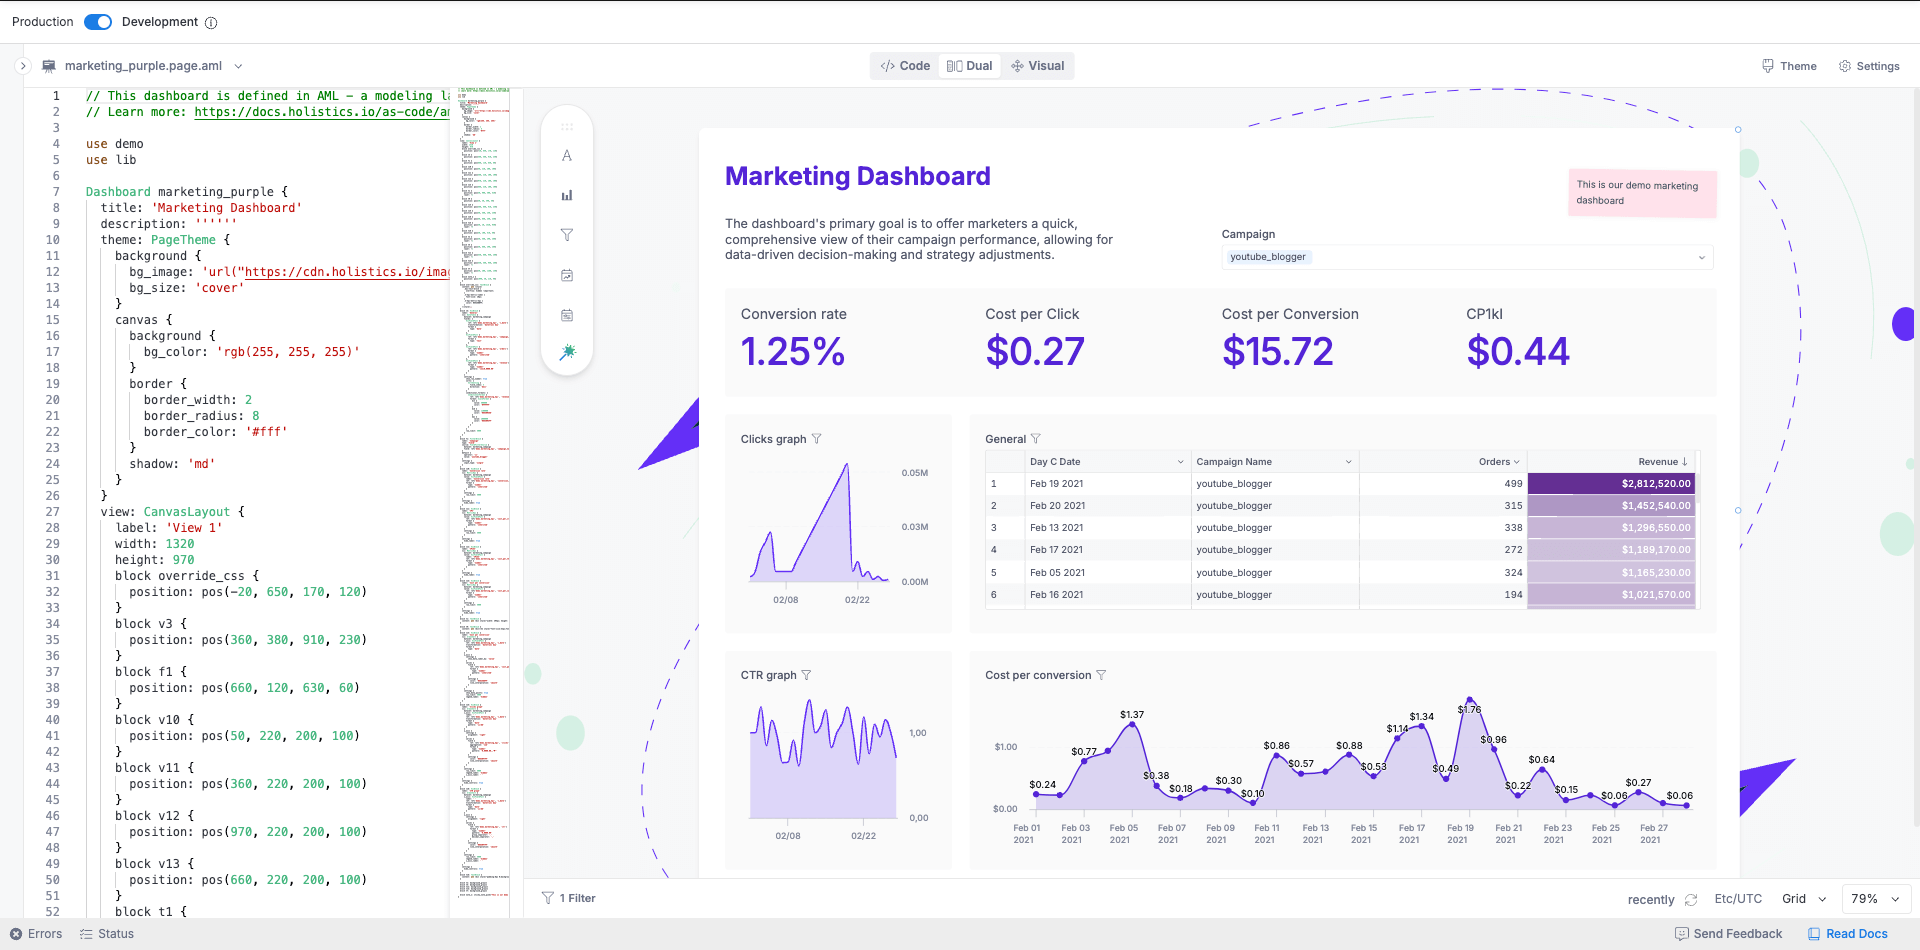Expand the Grid layout dropdown
This screenshot has width=1920, height=950.
(x=1804, y=899)
